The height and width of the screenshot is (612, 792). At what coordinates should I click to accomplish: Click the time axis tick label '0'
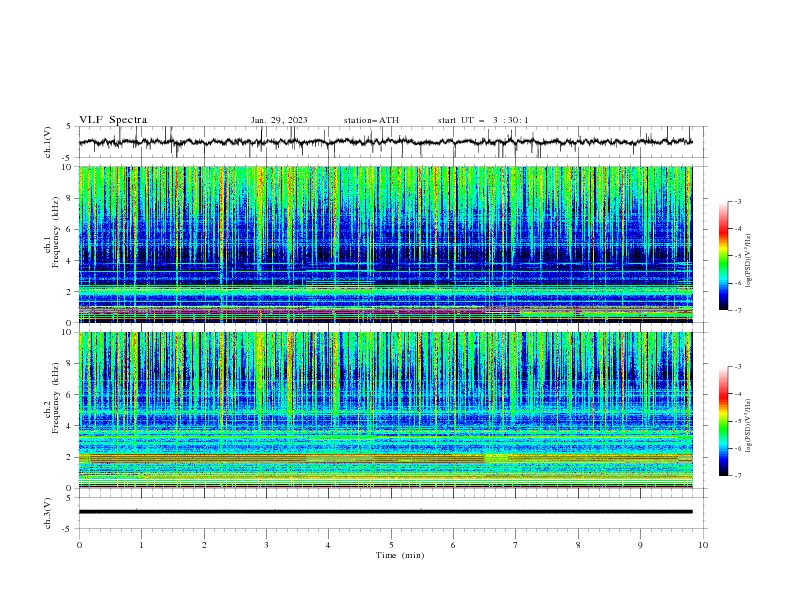(79, 545)
